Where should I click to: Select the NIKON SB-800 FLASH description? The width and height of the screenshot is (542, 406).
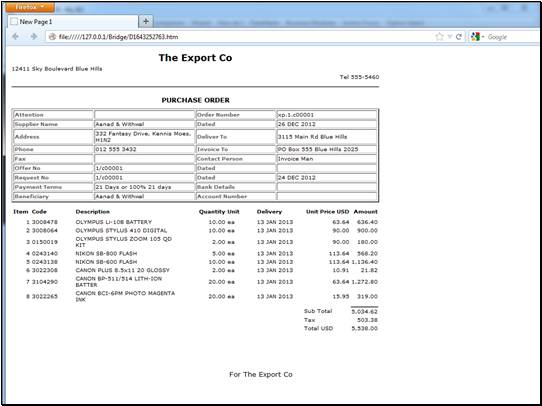(x=106, y=254)
